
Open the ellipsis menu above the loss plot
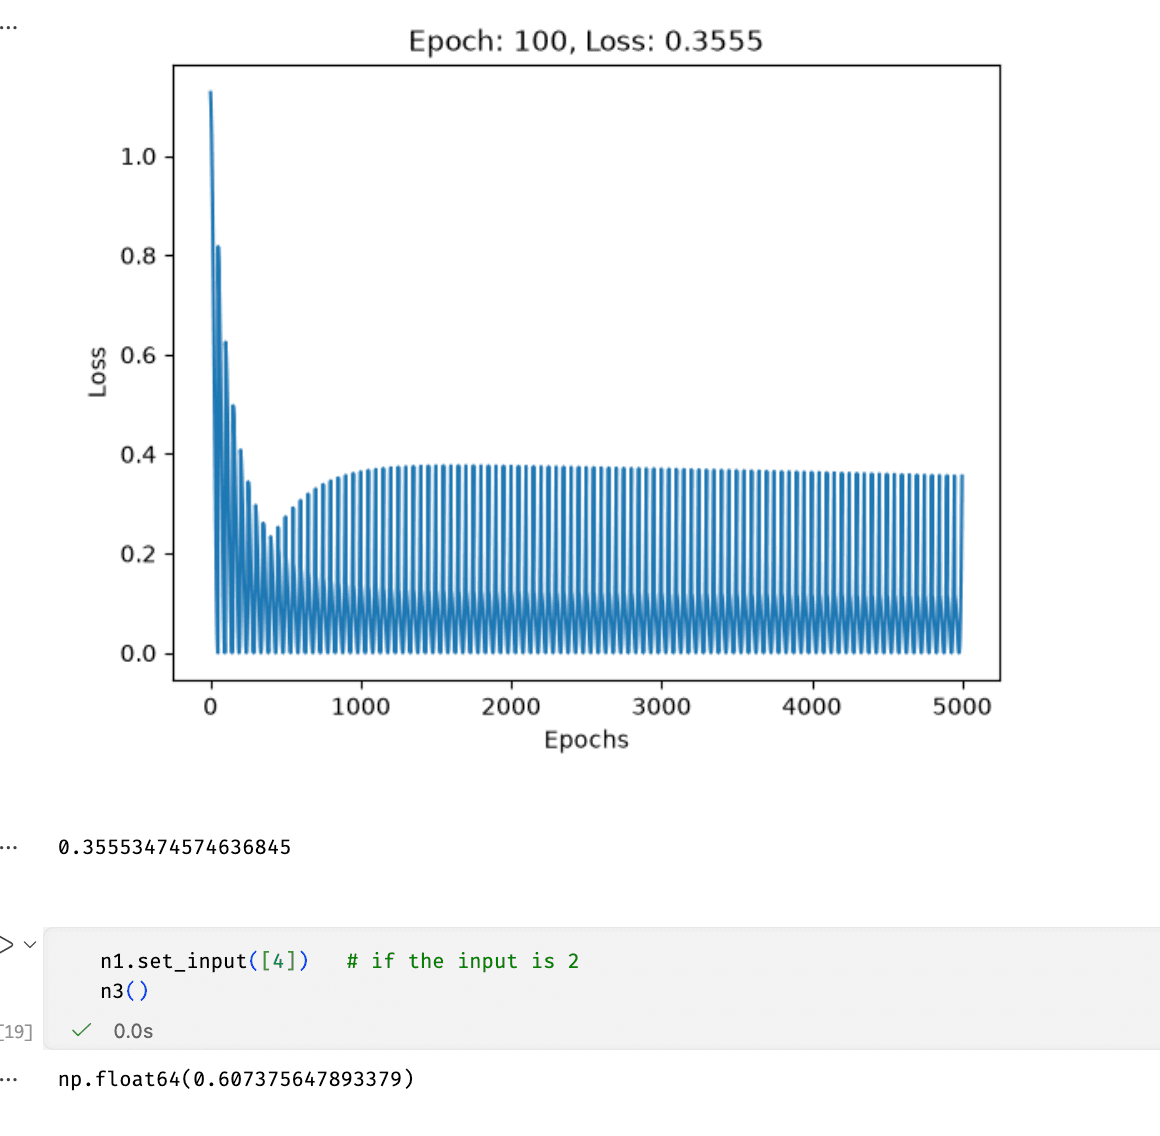point(7,27)
